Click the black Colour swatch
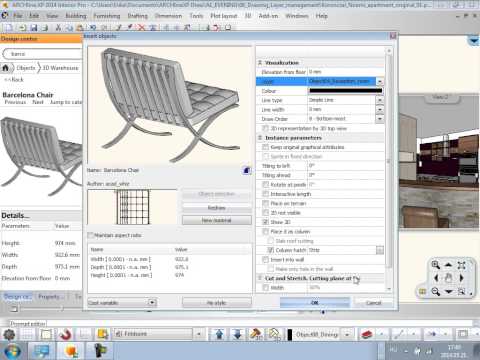Screen dimensions: 480x360 click(x=346, y=91)
